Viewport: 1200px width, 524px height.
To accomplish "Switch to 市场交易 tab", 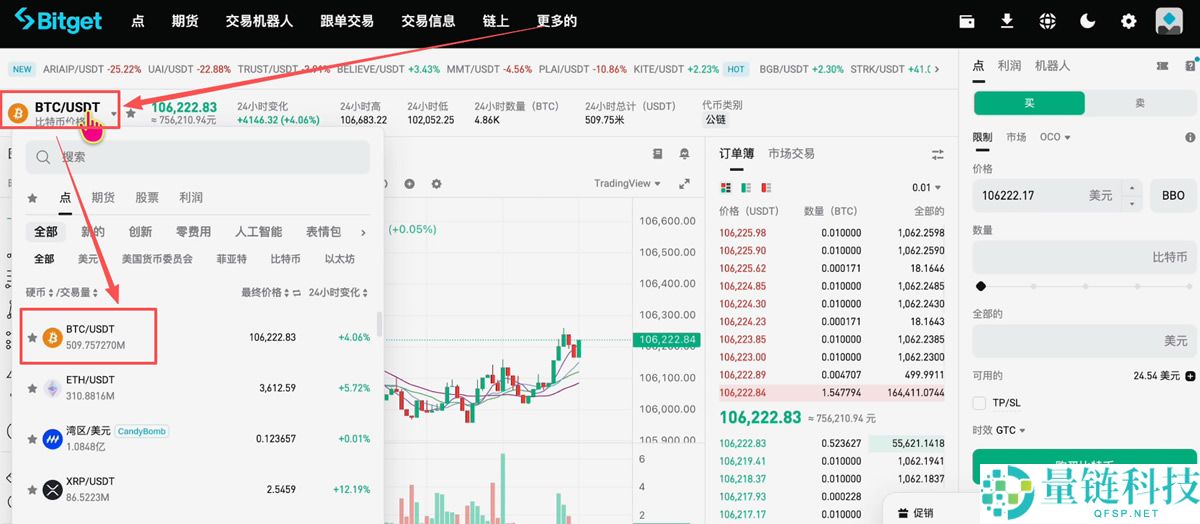I will 791,154.
